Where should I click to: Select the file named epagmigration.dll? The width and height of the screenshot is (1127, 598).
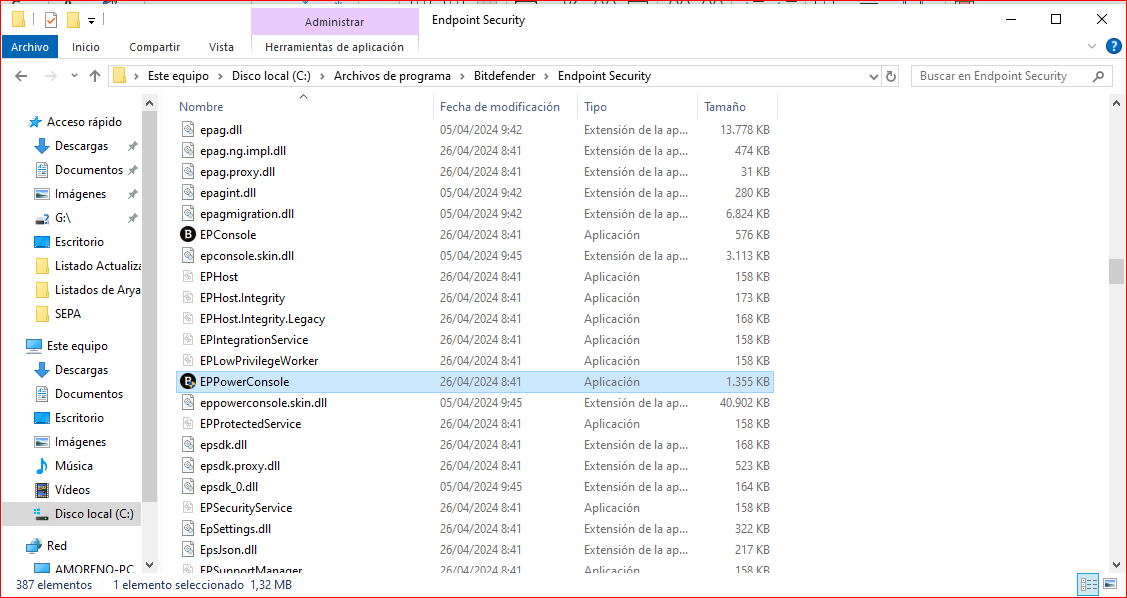(x=247, y=214)
